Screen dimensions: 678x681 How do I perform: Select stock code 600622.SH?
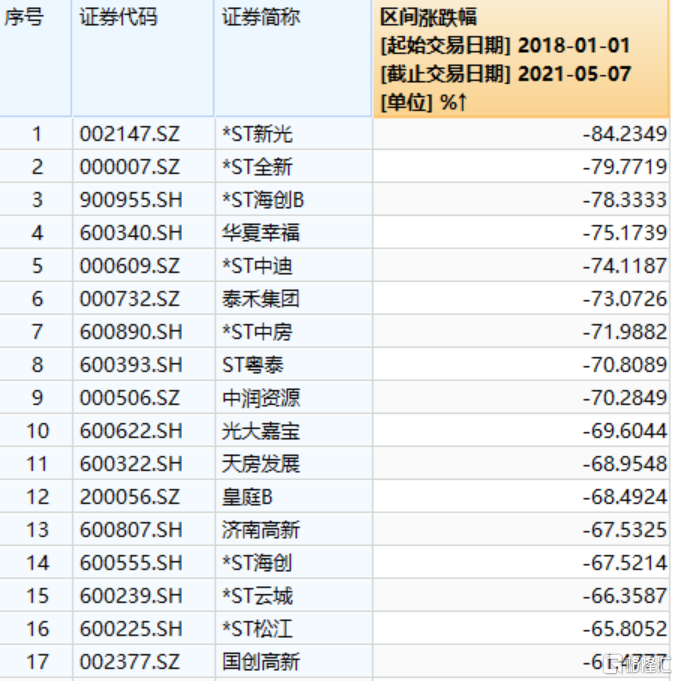(x=131, y=431)
